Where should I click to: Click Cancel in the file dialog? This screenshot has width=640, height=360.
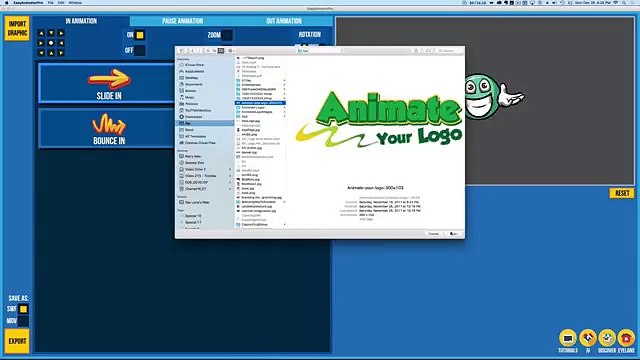(433, 234)
